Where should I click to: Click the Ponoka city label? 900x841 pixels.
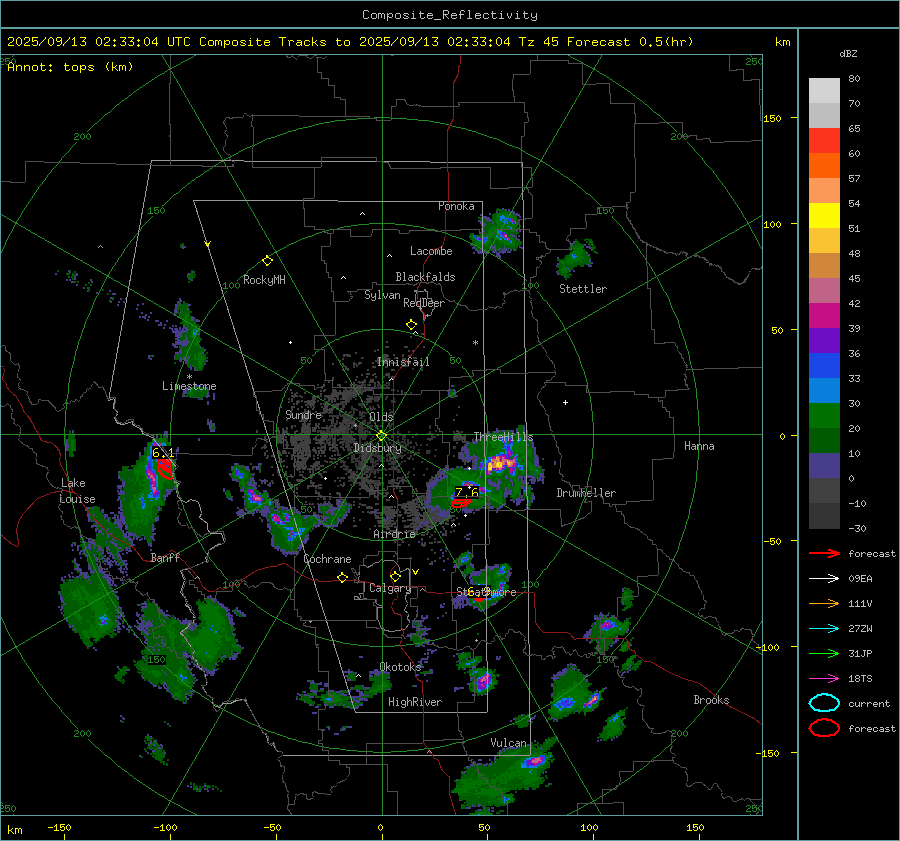pos(456,206)
